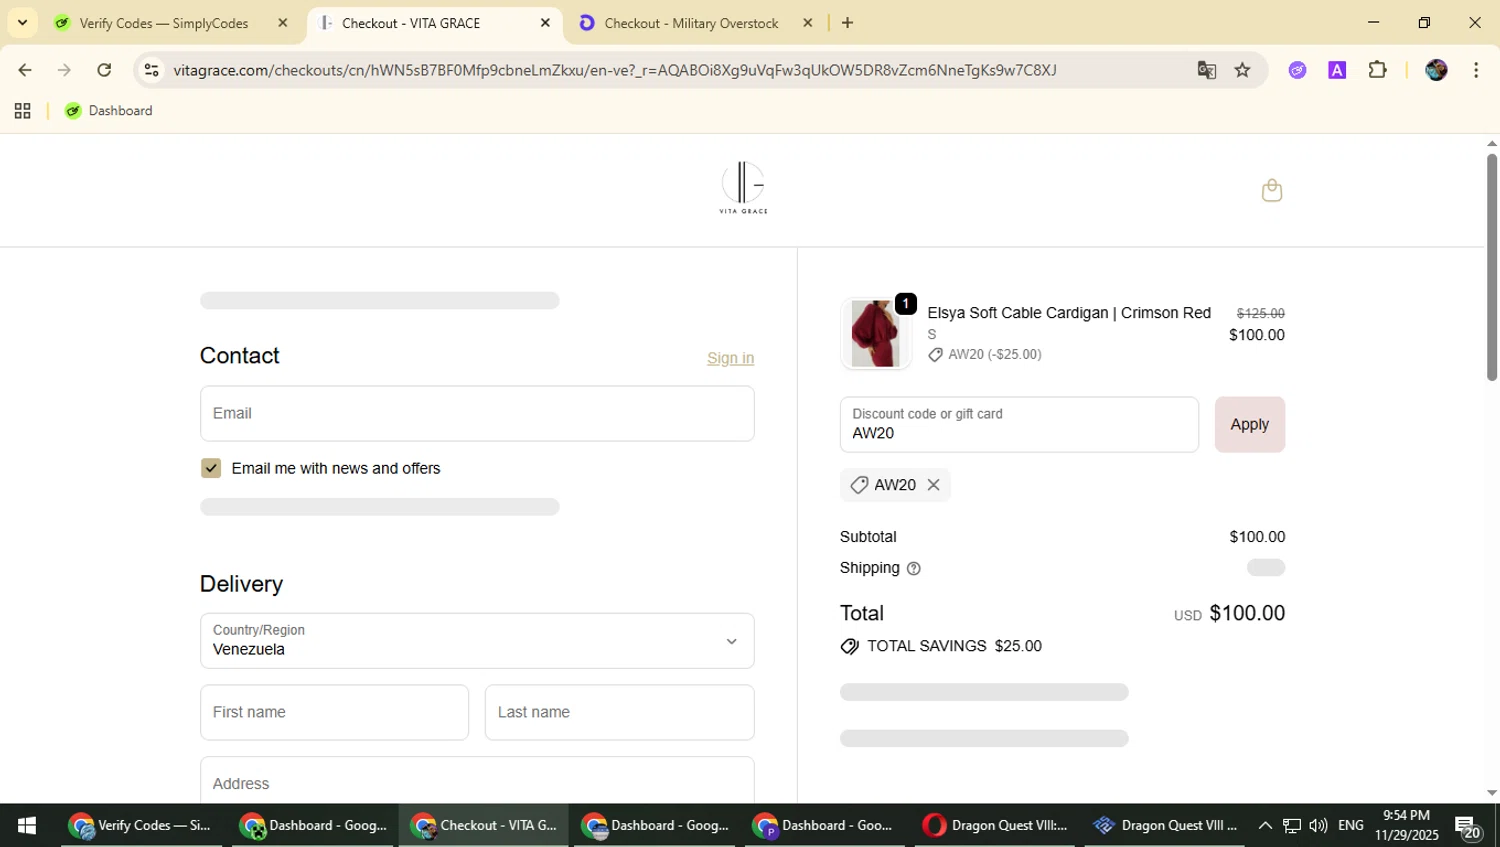Open the Chrome three-dot menu
Screen dimensions: 1500x847
pyautogui.click(x=1476, y=70)
